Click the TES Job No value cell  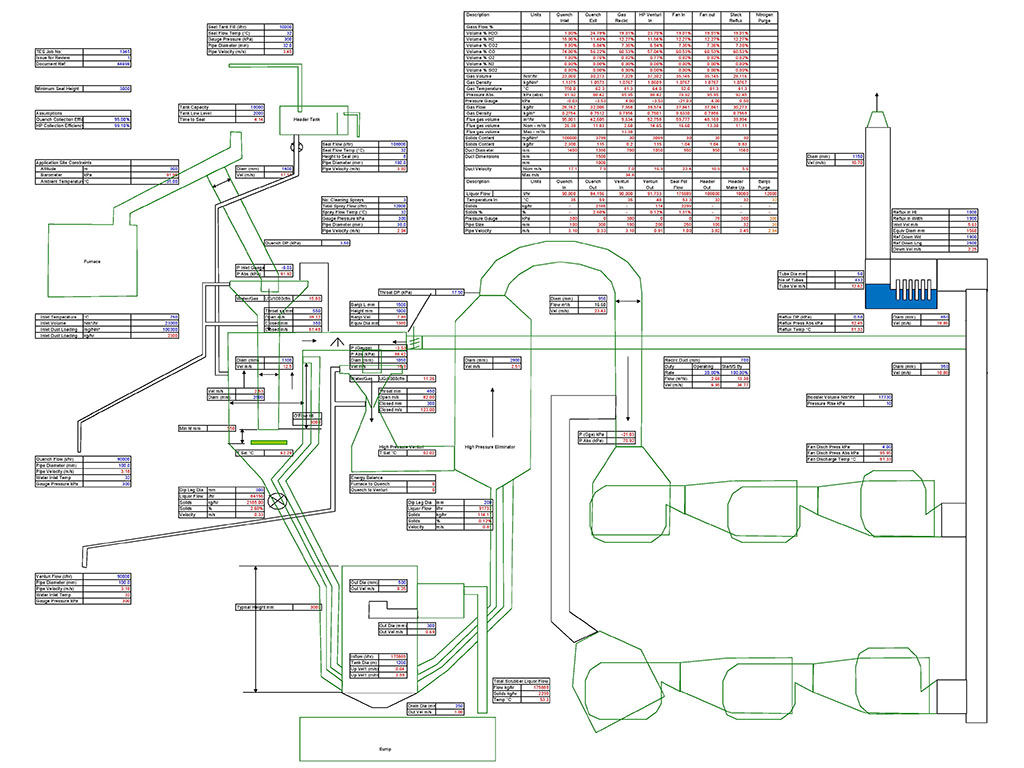(119, 50)
